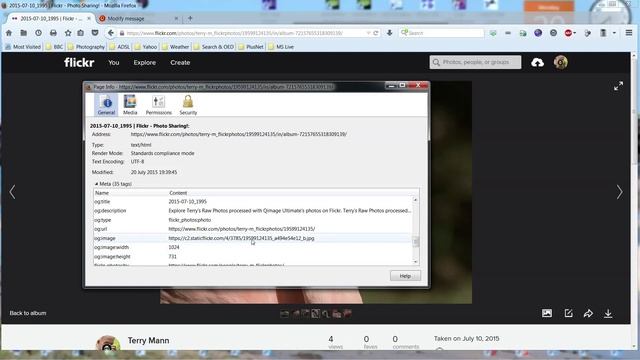Open the MS Live bookmarks folder
The height and width of the screenshot is (360, 640).
(x=281, y=47)
